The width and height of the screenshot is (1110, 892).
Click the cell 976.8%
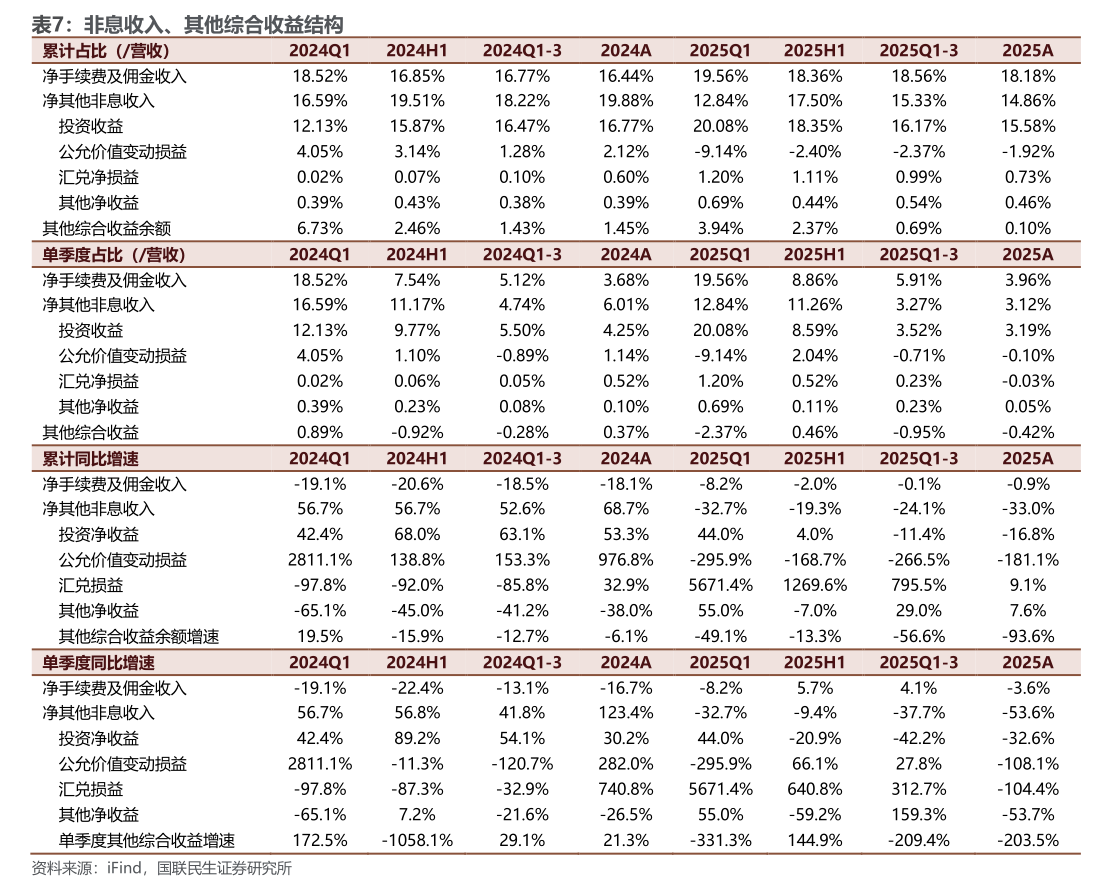[626, 560]
